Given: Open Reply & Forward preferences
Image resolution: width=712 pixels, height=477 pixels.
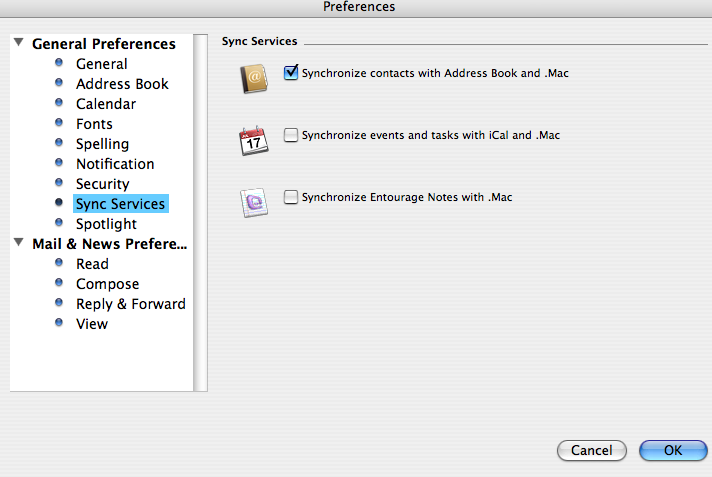Looking at the screenshot, I should [131, 304].
